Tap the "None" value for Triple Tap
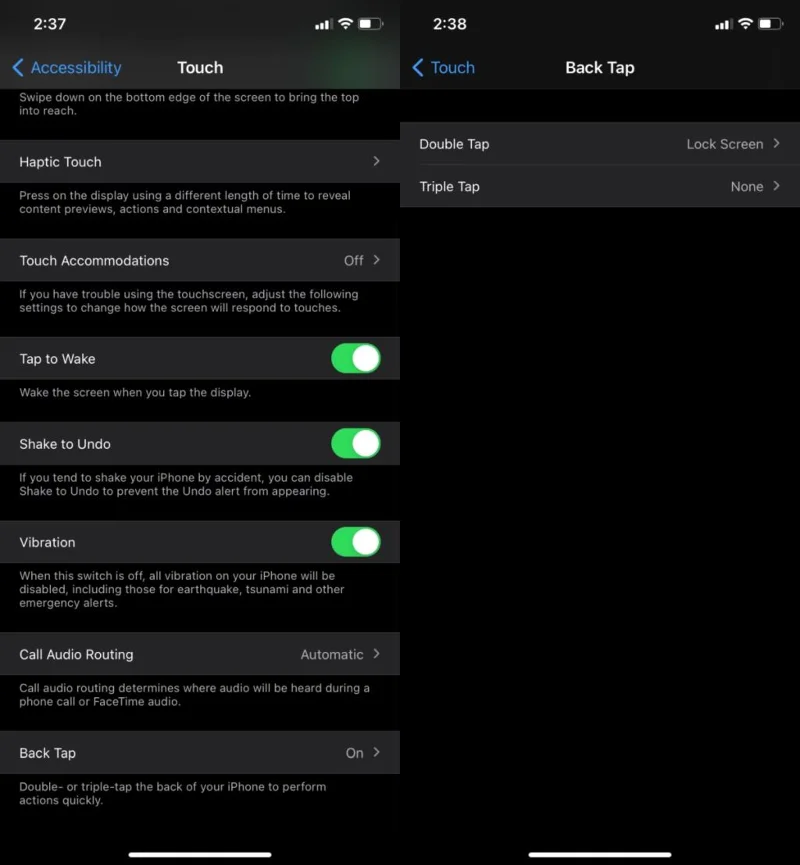The width and height of the screenshot is (800, 865). [x=747, y=186]
